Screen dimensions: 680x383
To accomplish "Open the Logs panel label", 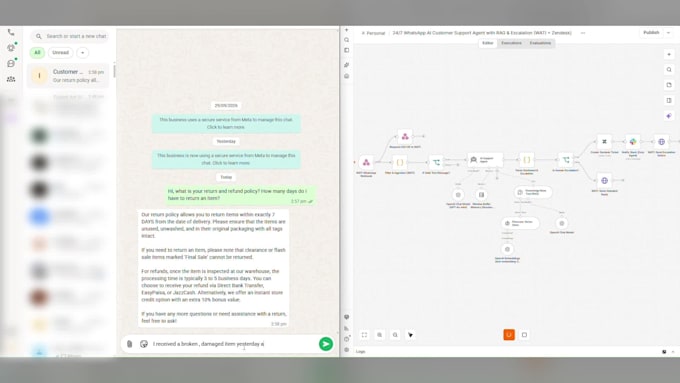I will (x=360, y=352).
